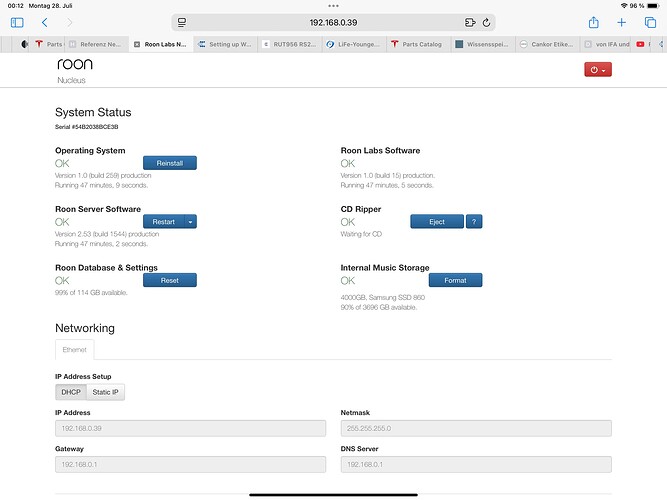Switch to the Setting up W... tab
This screenshot has height=500, width=667.
(225, 44)
